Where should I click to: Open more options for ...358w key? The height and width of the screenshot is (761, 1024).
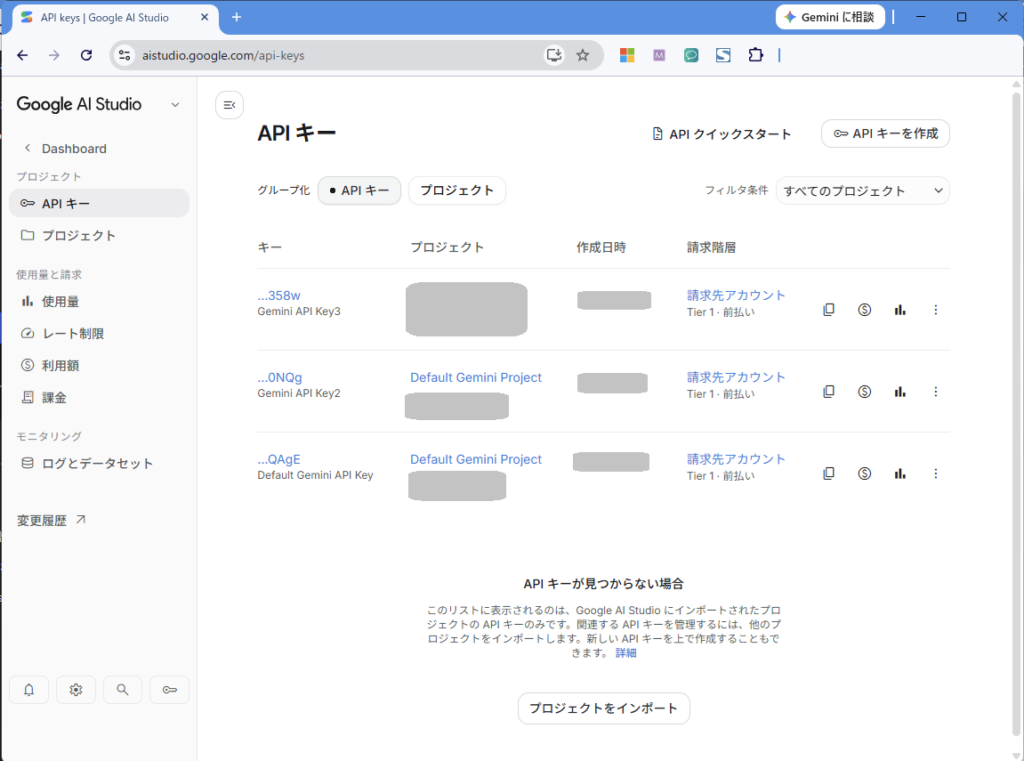(935, 310)
